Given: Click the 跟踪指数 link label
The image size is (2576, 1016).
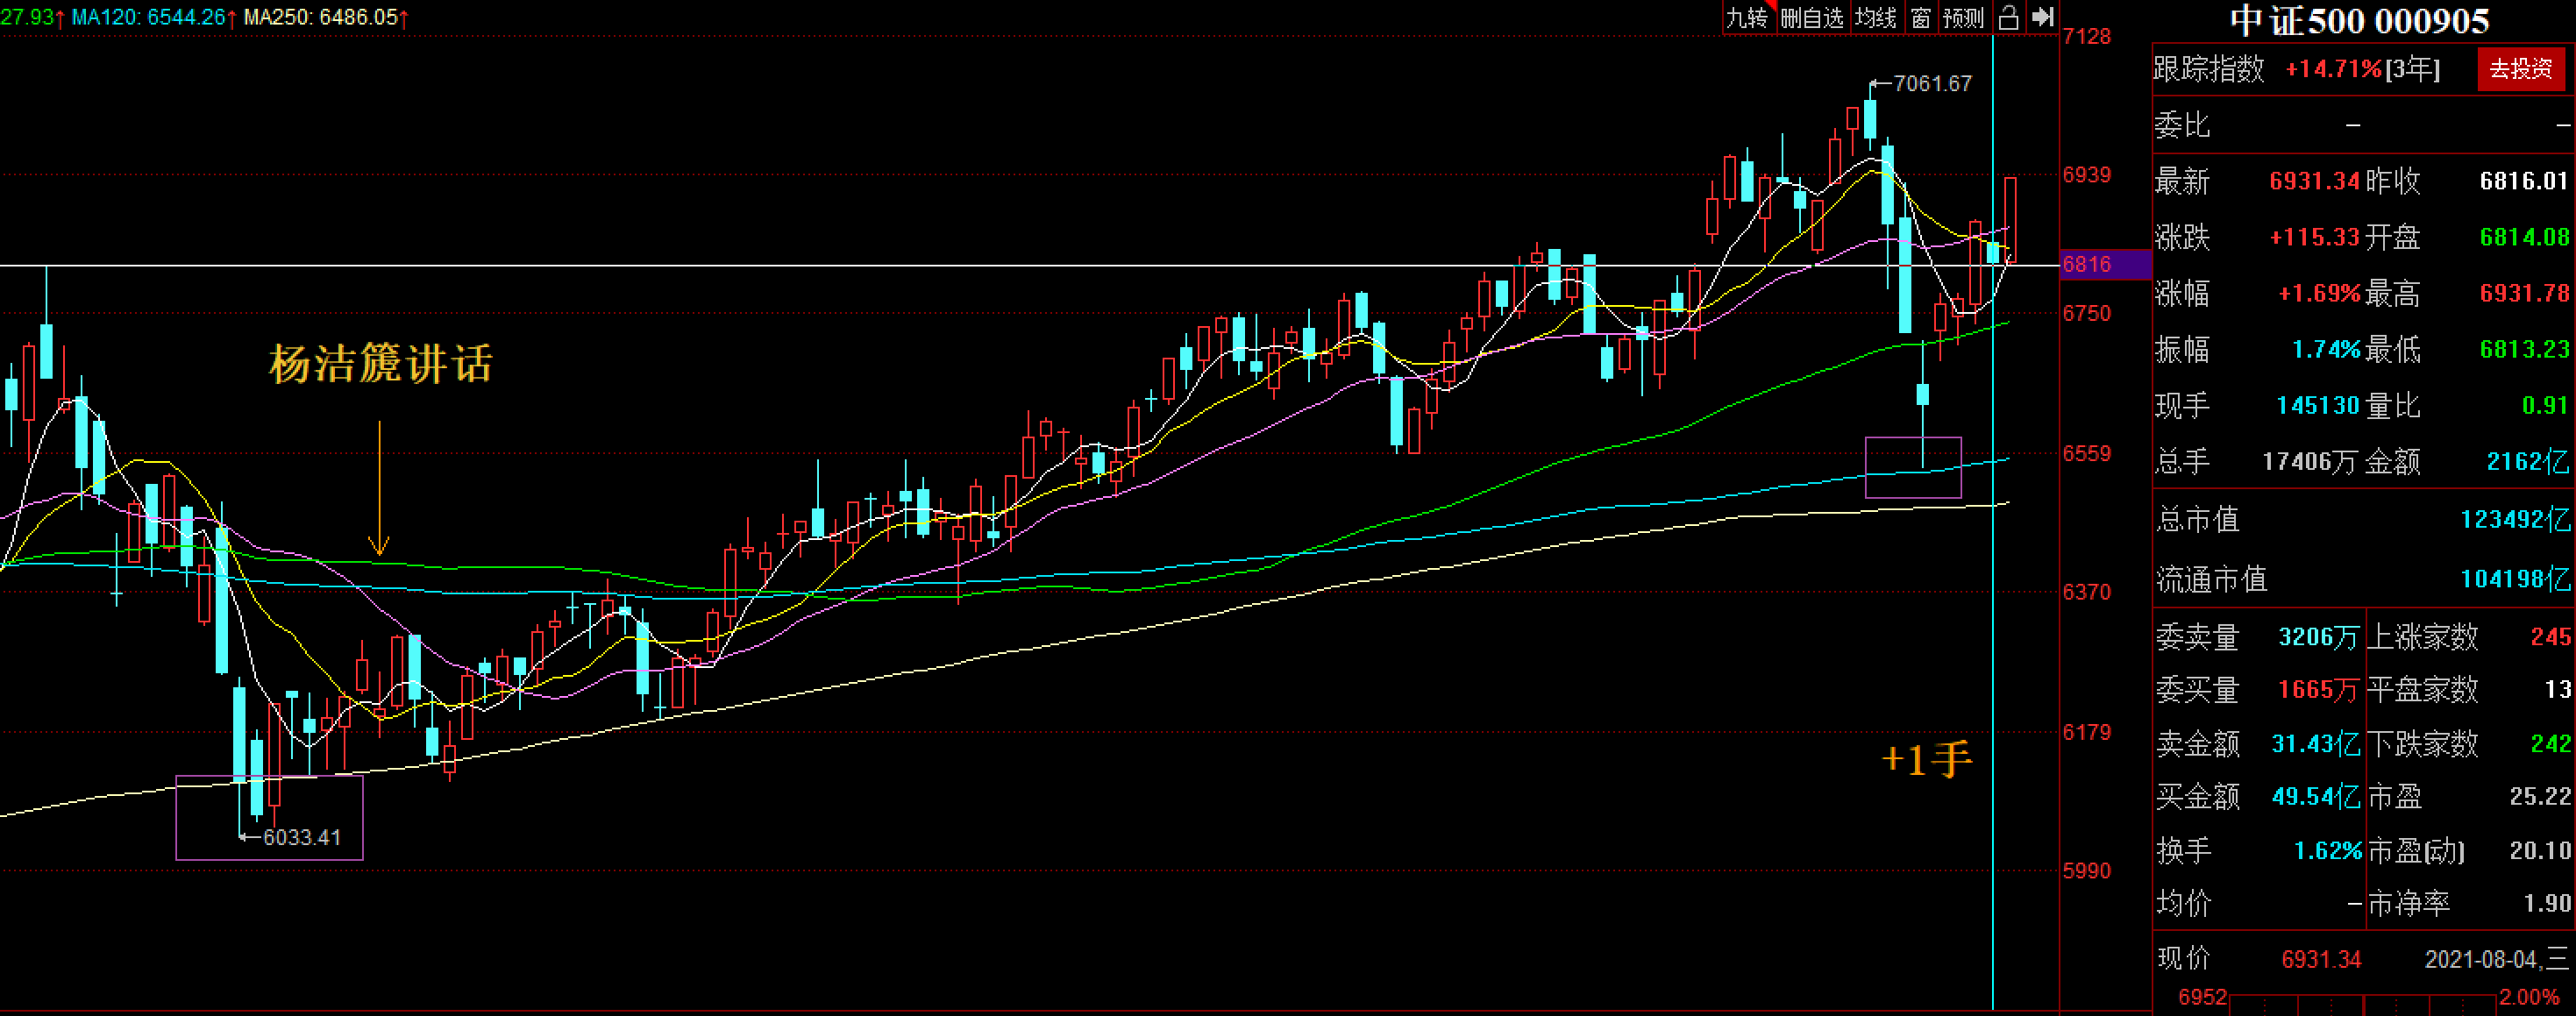Looking at the screenshot, I should tap(2209, 69).
